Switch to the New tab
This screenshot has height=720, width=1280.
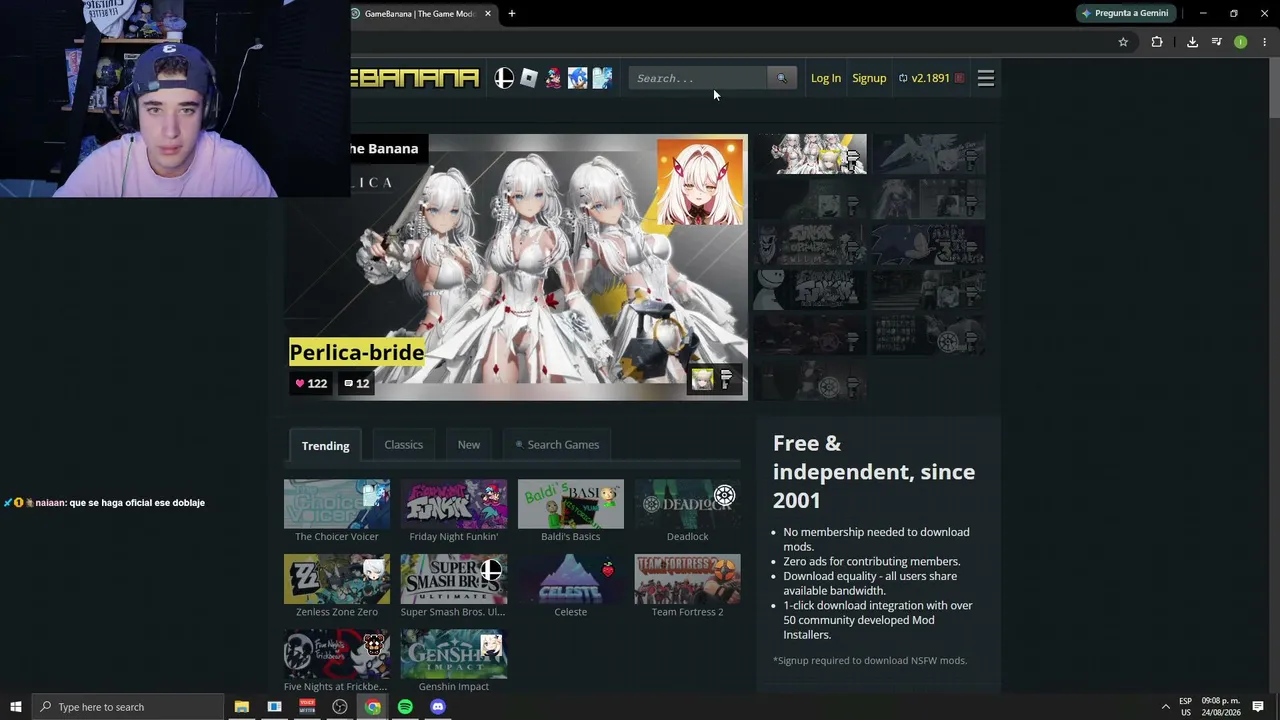469,445
